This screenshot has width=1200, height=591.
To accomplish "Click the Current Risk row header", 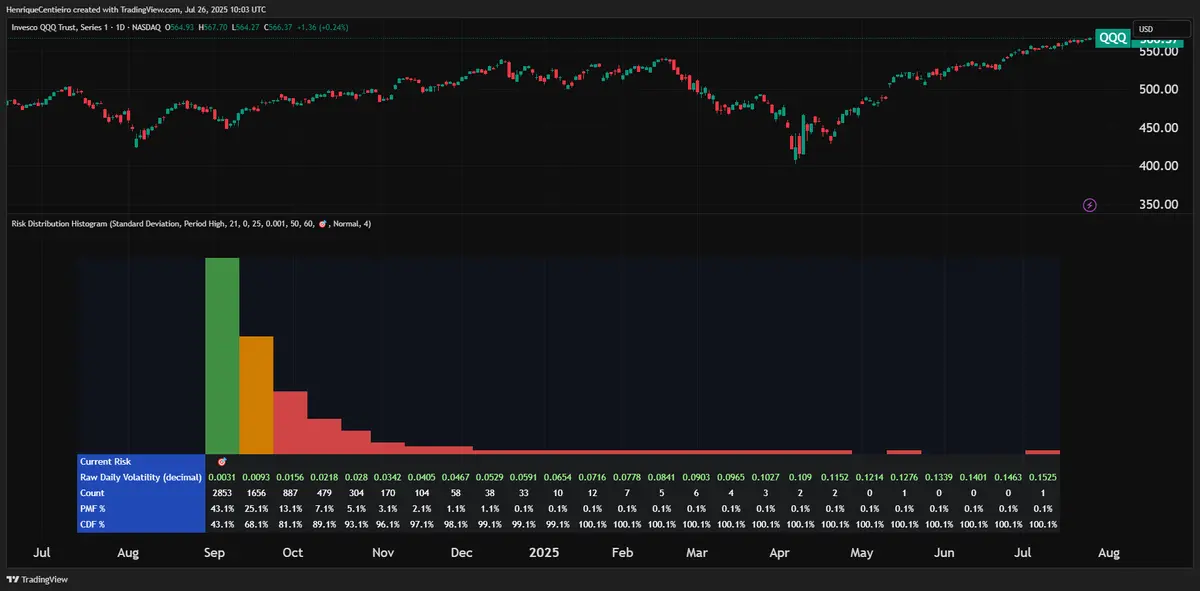I will tap(140, 462).
